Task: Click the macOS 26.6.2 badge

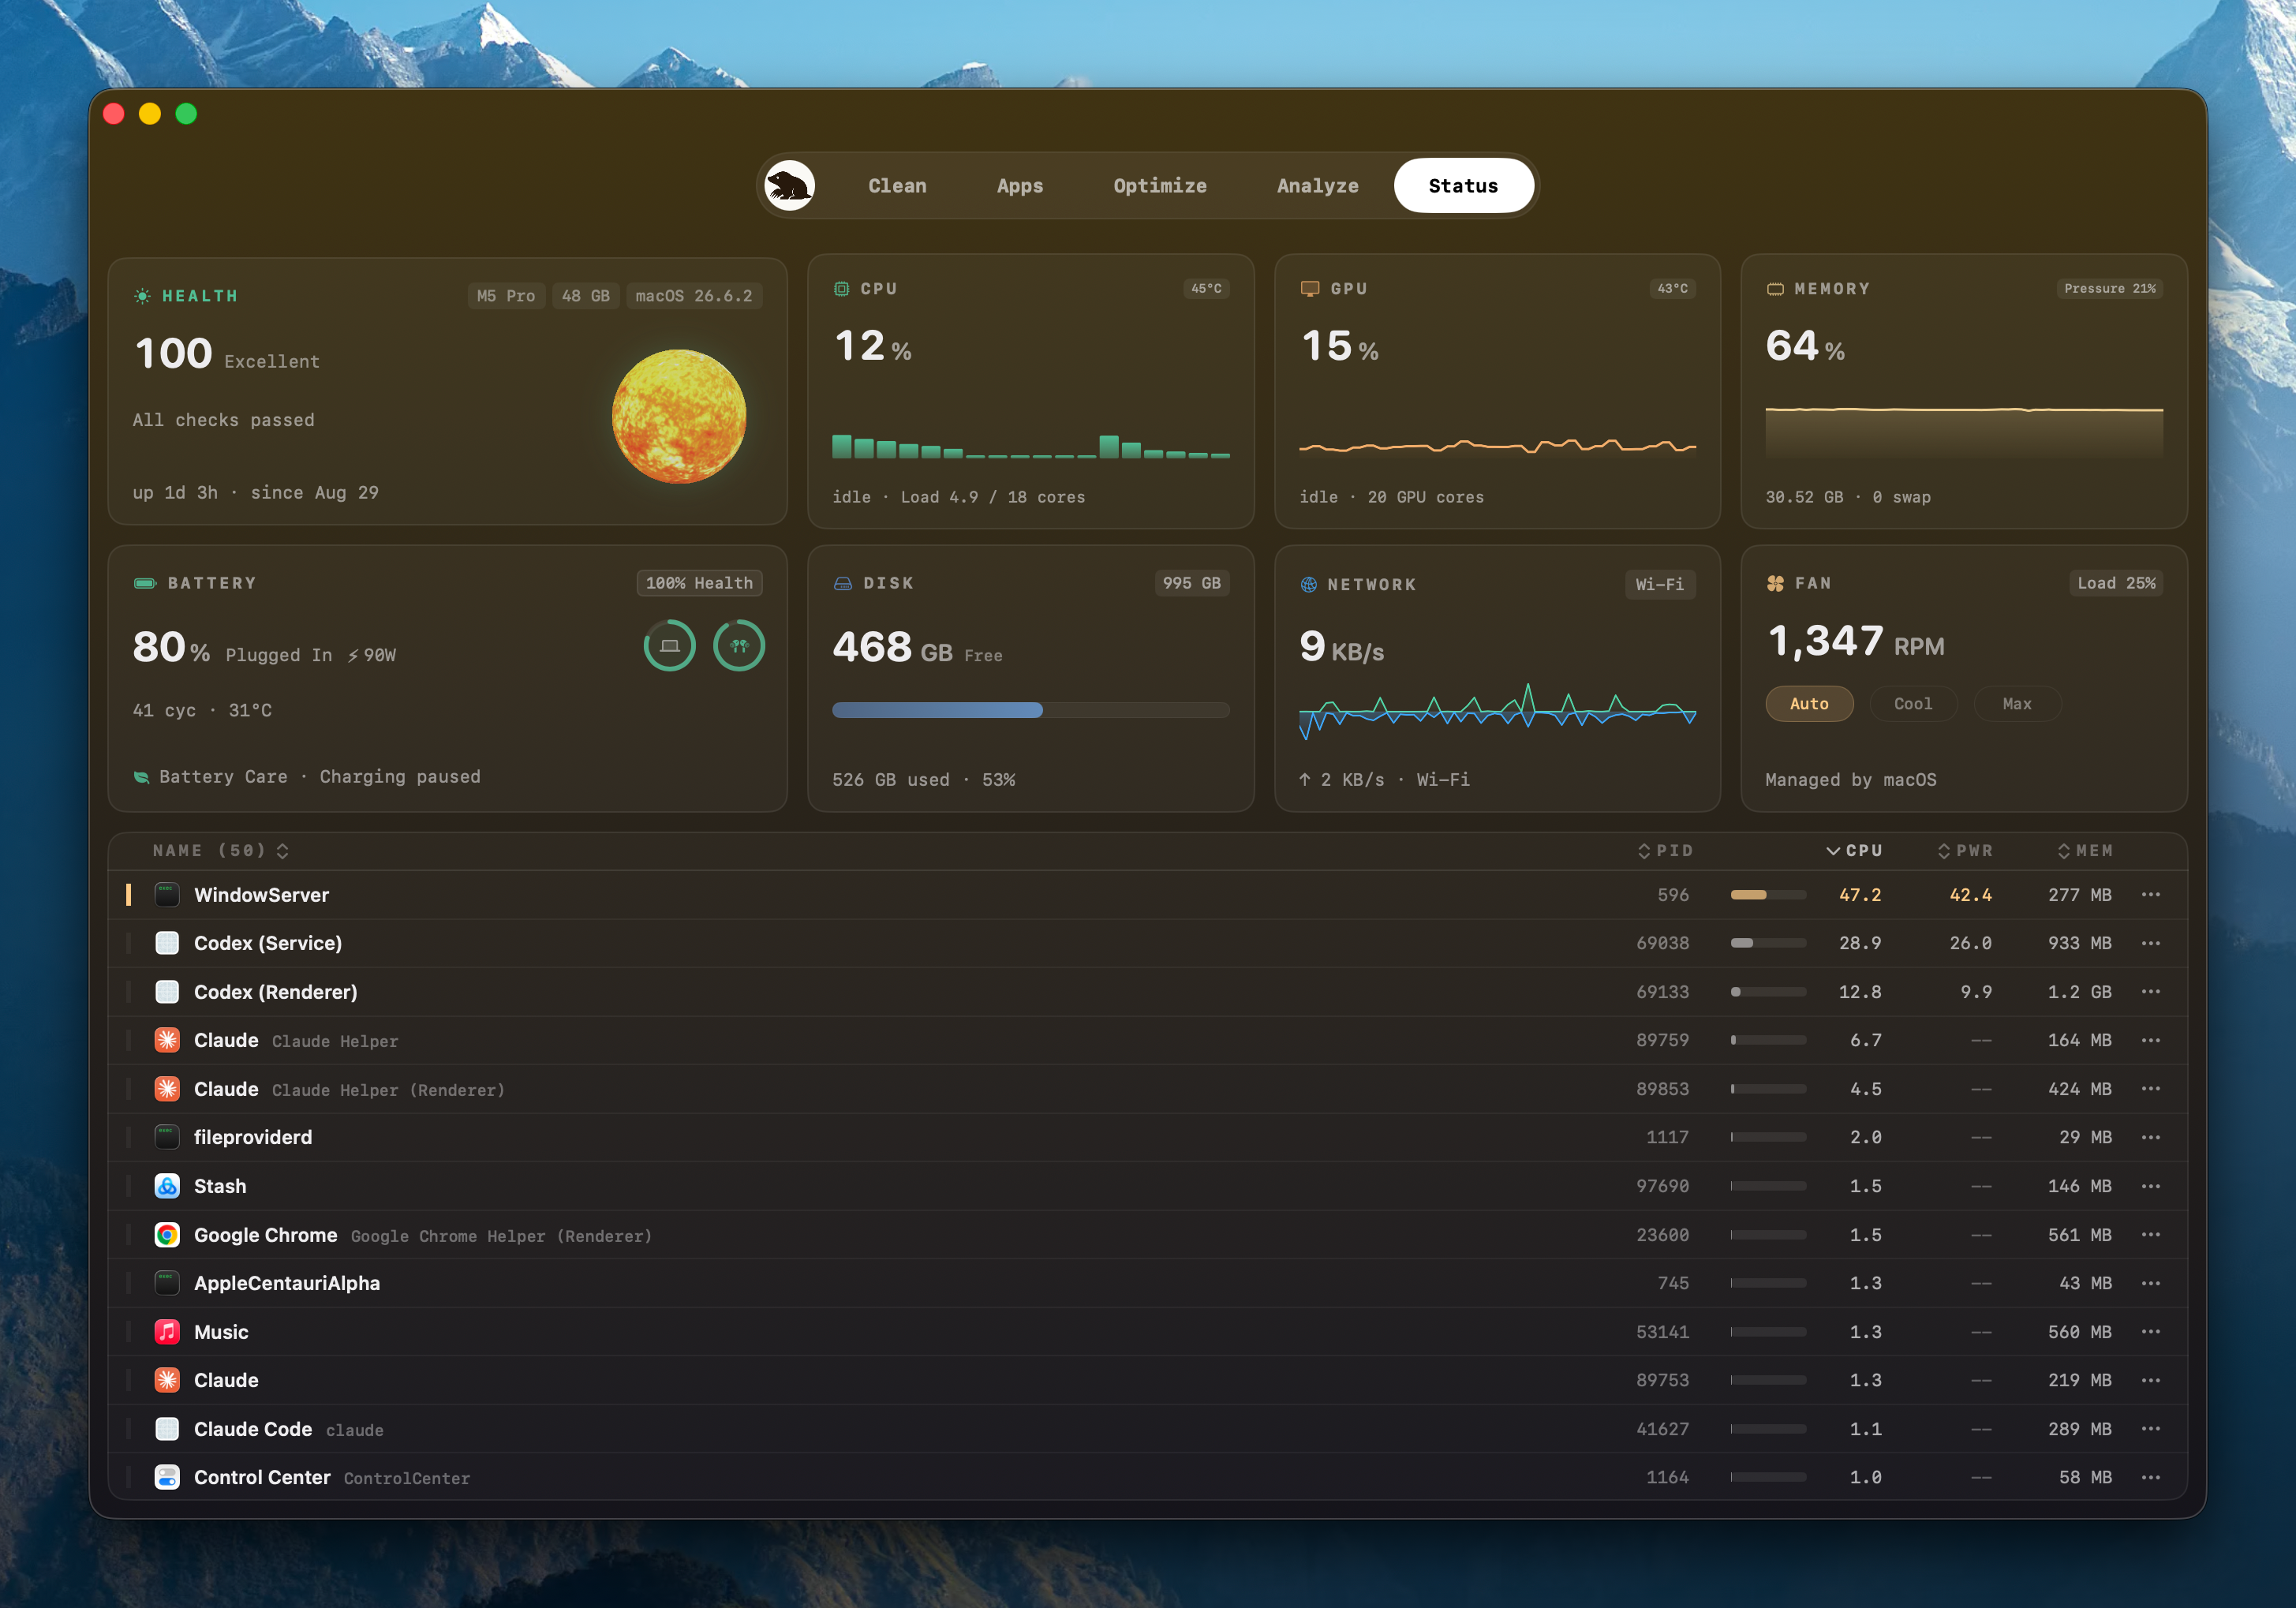Action: point(694,296)
